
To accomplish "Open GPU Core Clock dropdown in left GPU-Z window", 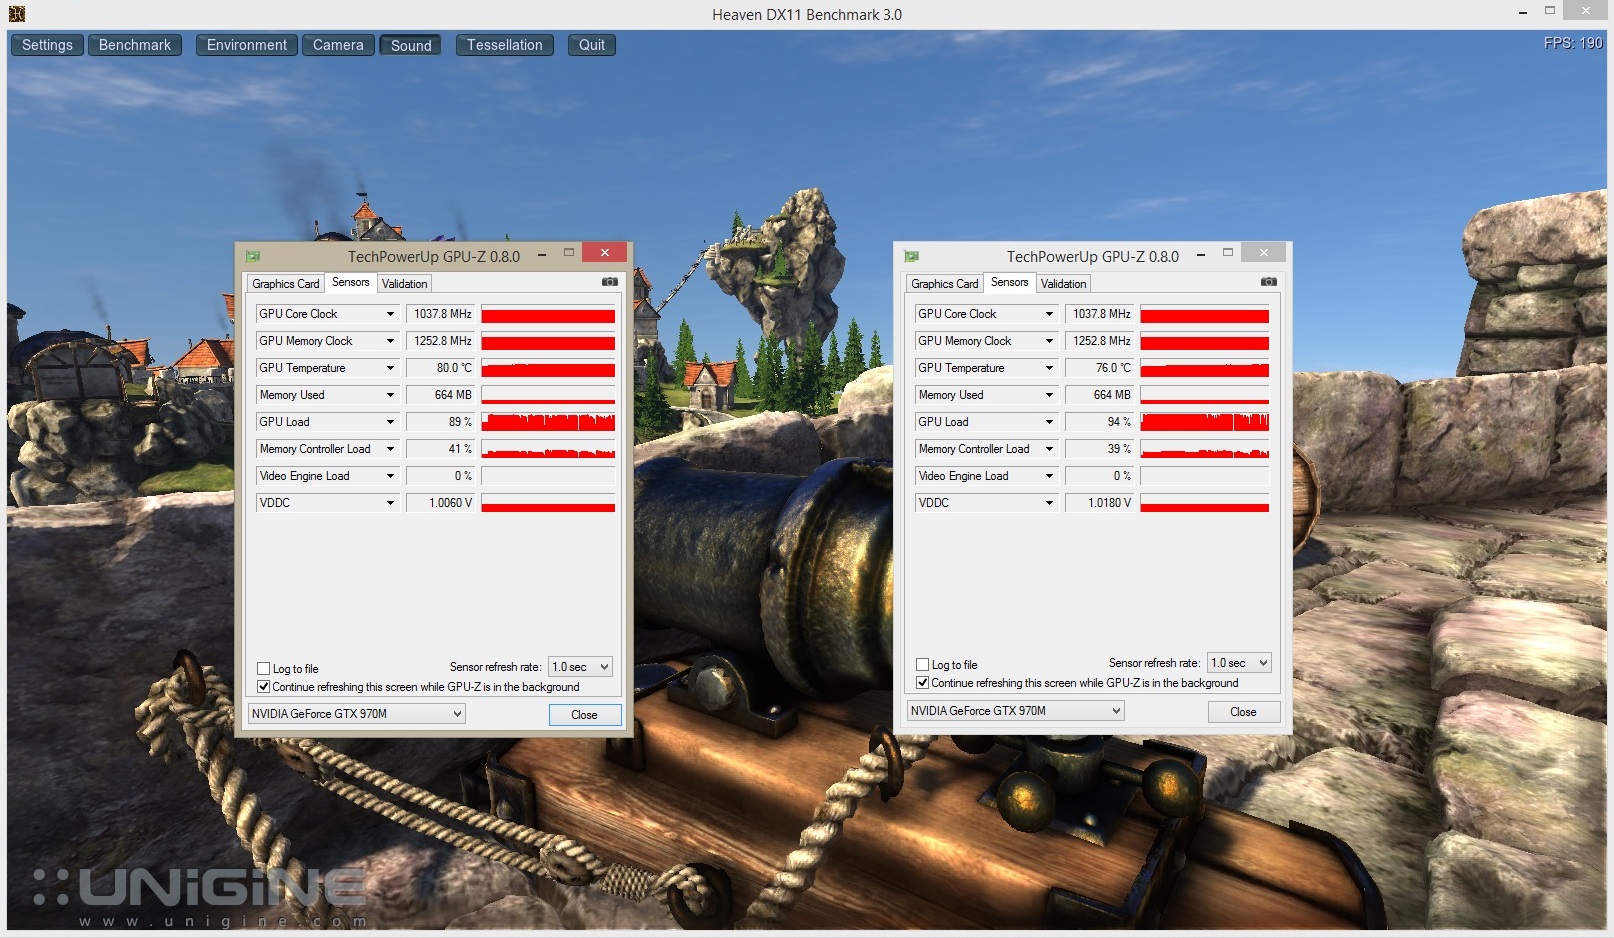I will click(390, 314).
